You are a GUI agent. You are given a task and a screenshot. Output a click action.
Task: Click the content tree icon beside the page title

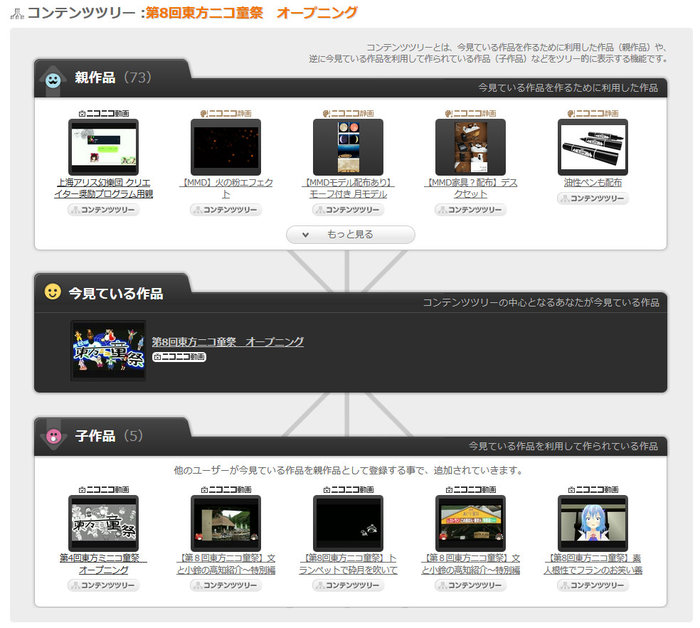click(17, 14)
